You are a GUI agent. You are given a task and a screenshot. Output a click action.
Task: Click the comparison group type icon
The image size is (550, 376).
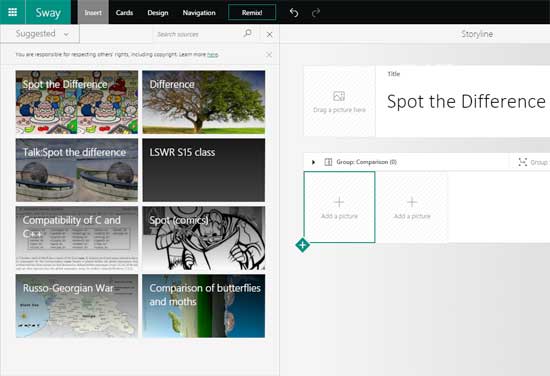328,162
